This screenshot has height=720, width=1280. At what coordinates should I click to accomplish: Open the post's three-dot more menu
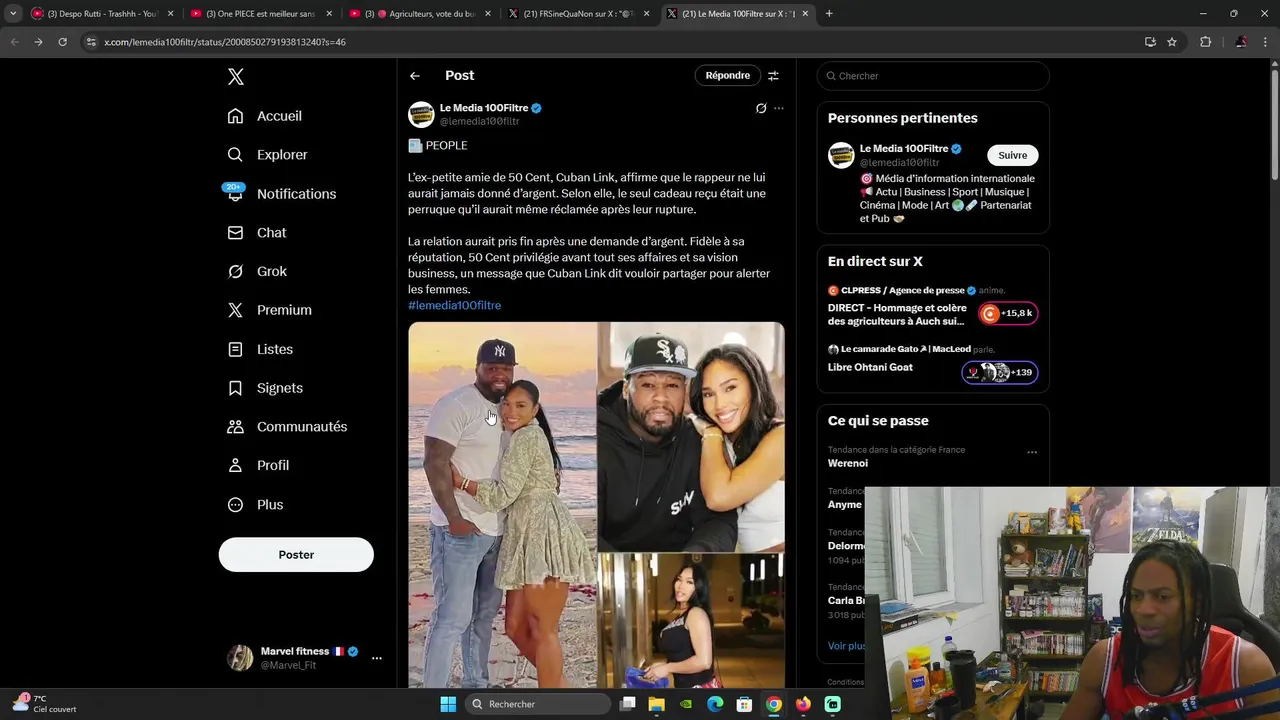tap(779, 108)
